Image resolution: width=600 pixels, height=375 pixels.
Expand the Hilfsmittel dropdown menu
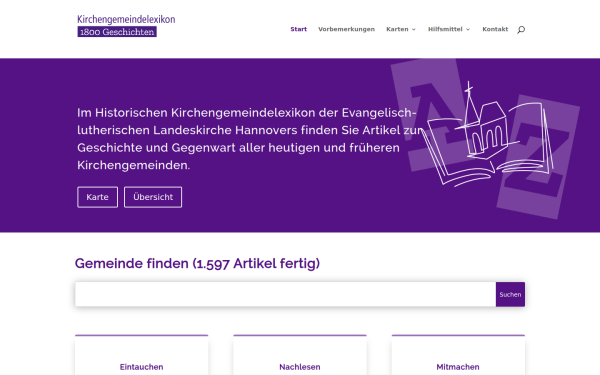(x=449, y=29)
